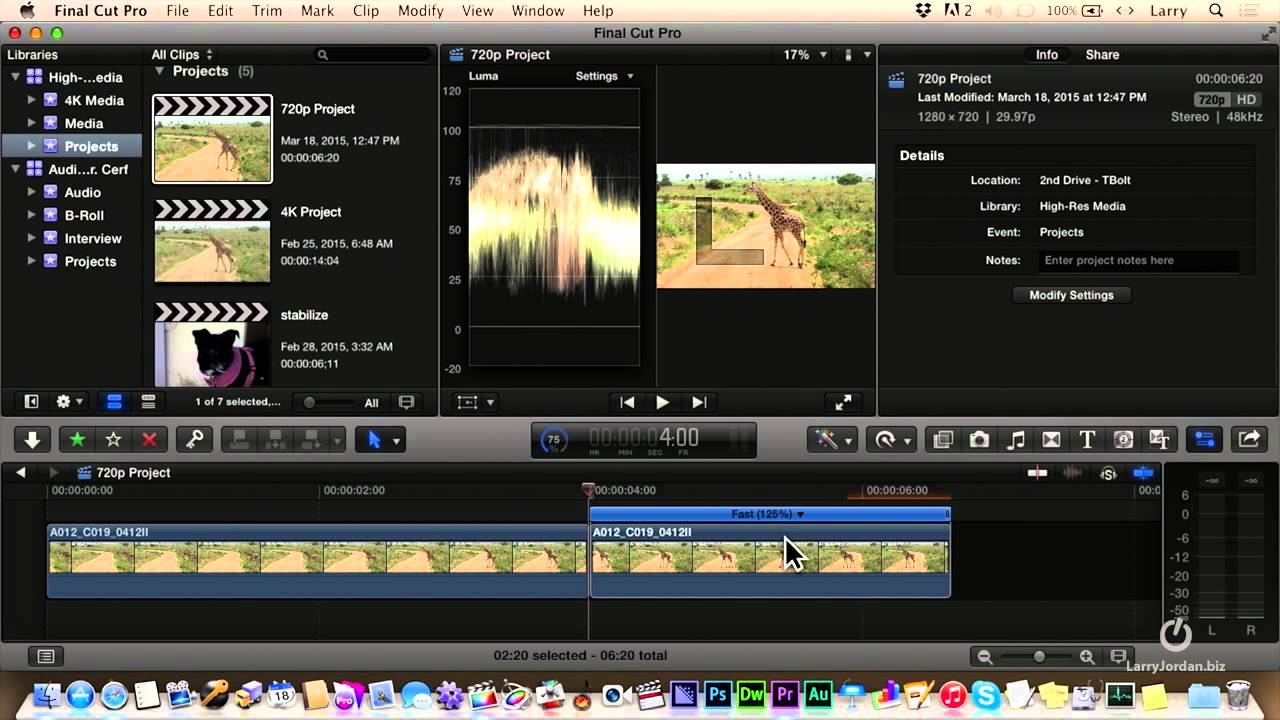This screenshot has width=1280, height=720.
Task: Open the Clip menu
Action: pyautogui.click(x=366, y=11)
